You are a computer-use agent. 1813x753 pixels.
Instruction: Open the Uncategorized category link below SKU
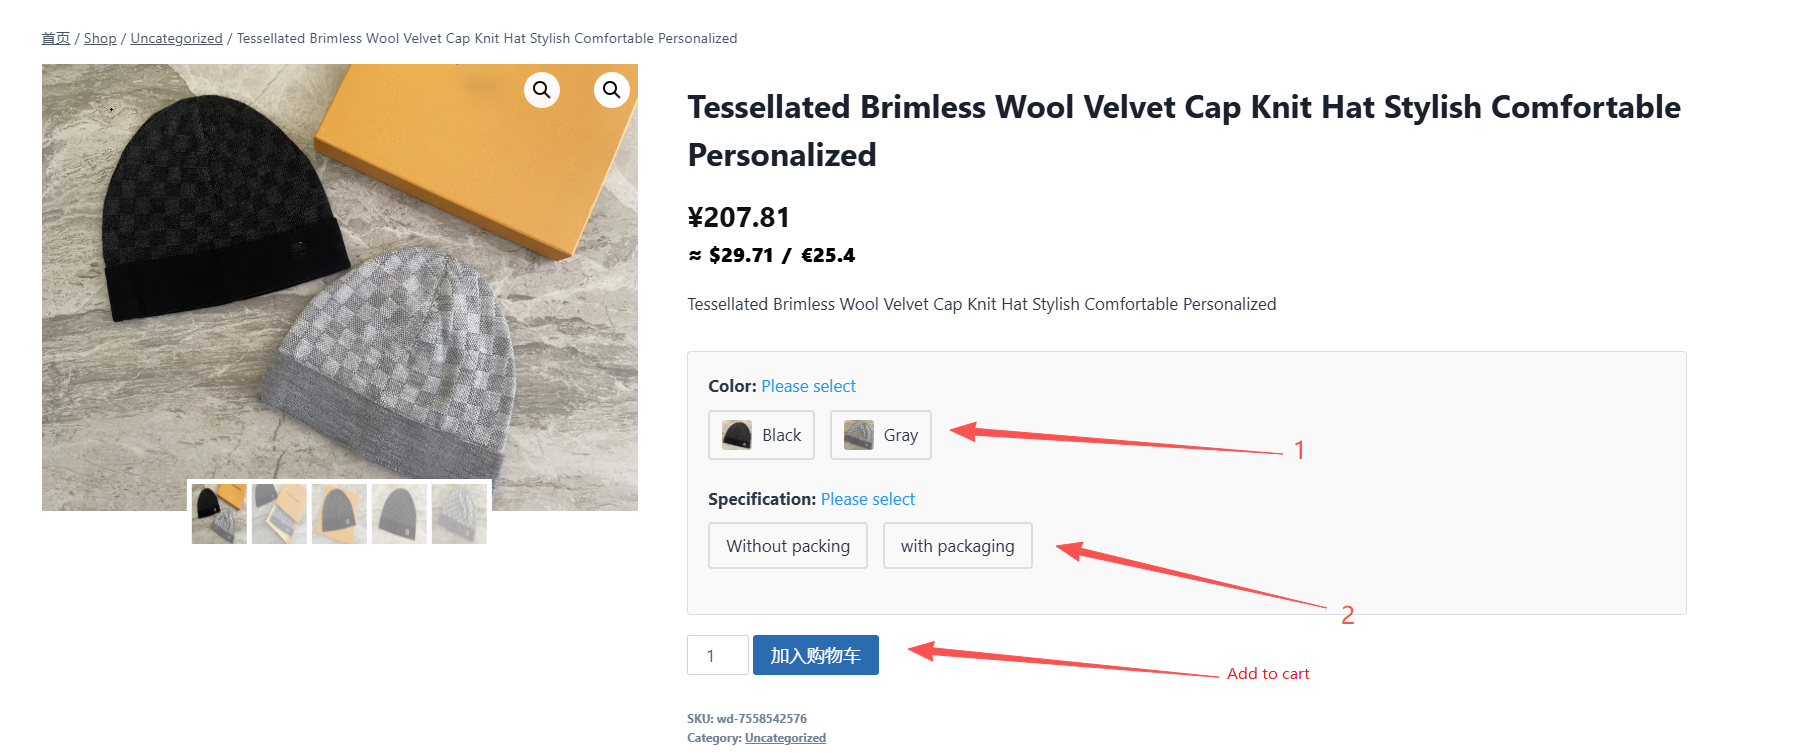[x=785, y=738]
